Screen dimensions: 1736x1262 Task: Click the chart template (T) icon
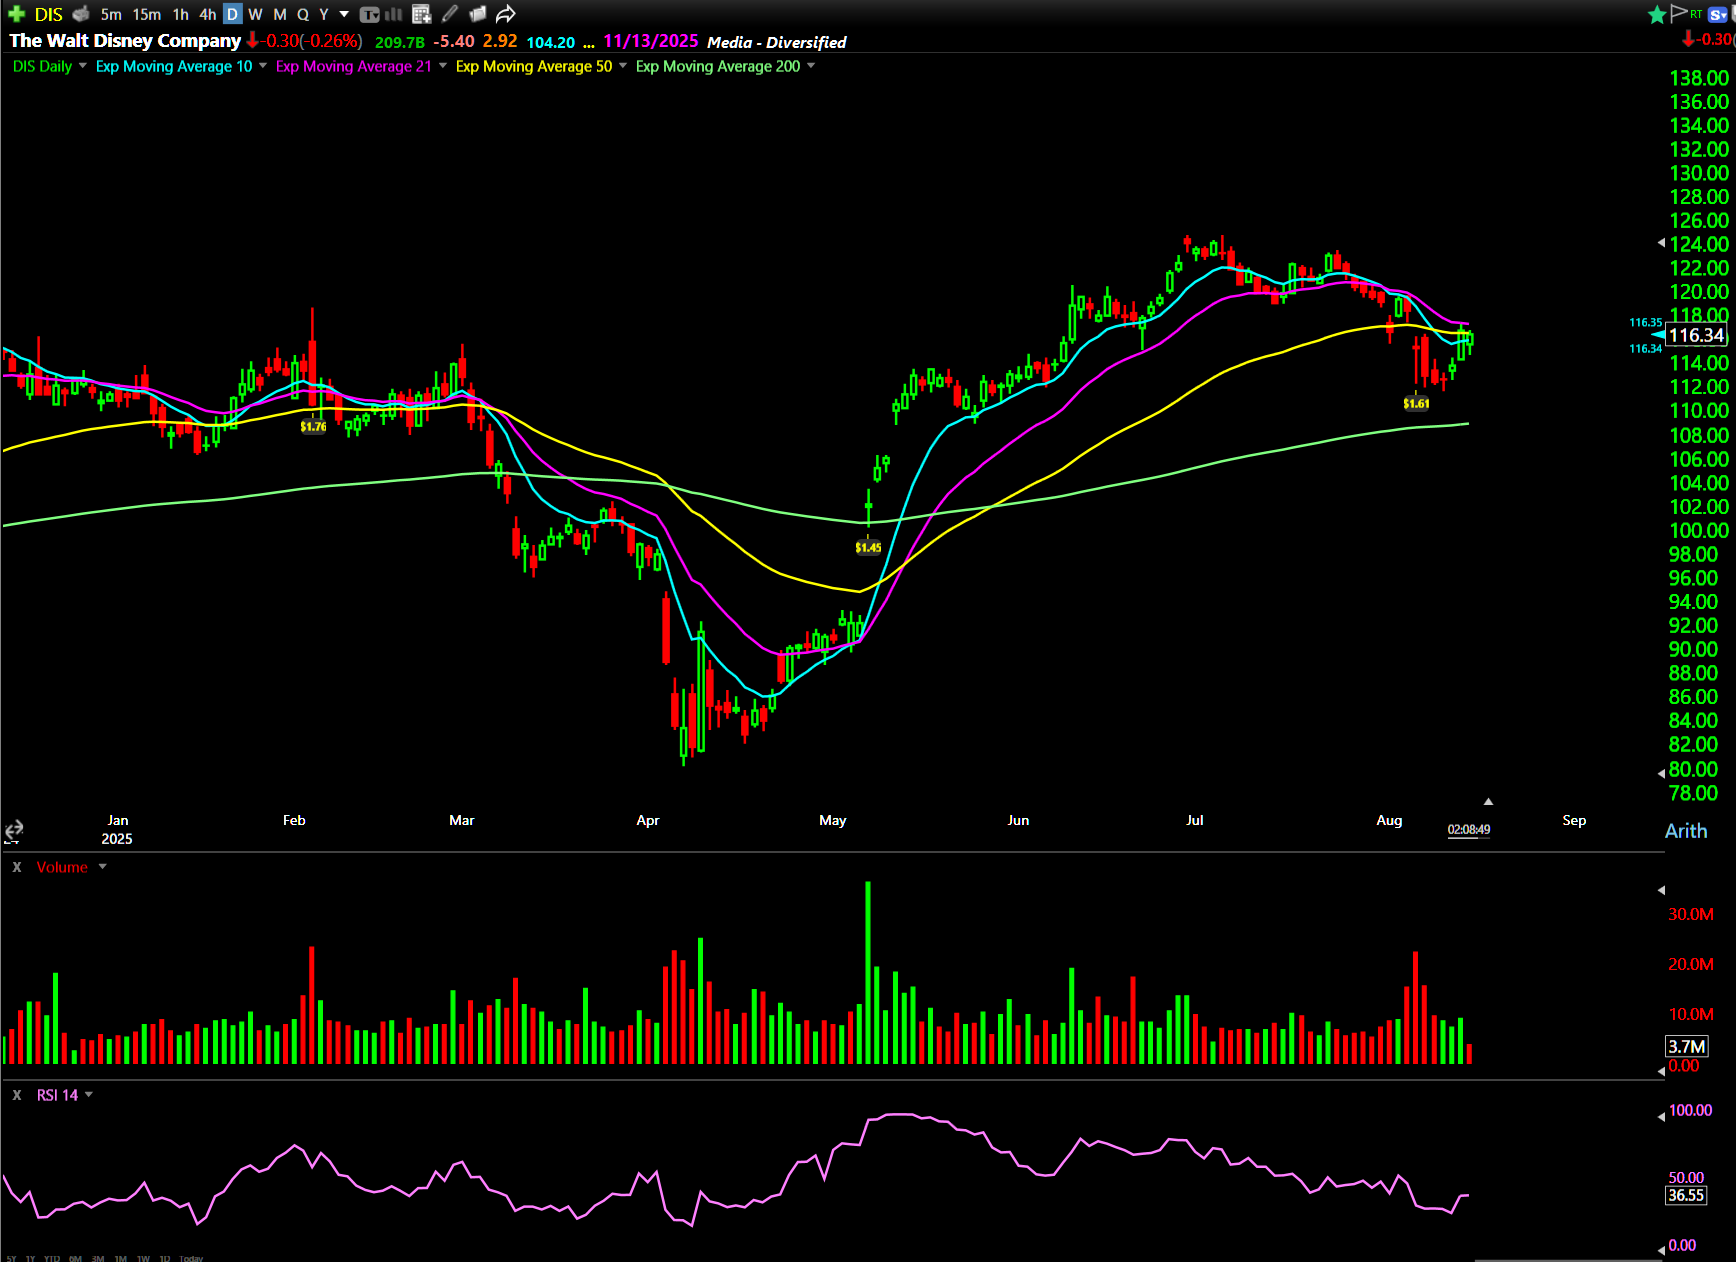pyautogui.click(x=370, y=14)
